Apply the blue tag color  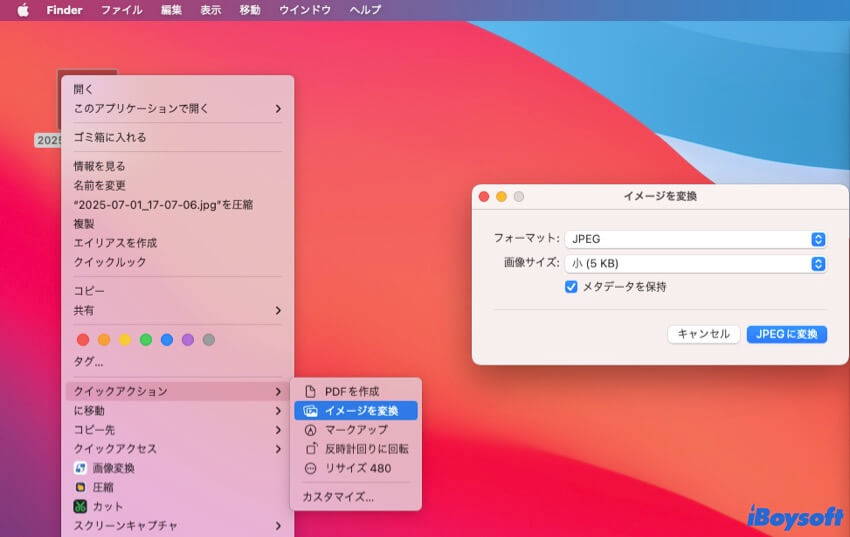tap(167, 340)
